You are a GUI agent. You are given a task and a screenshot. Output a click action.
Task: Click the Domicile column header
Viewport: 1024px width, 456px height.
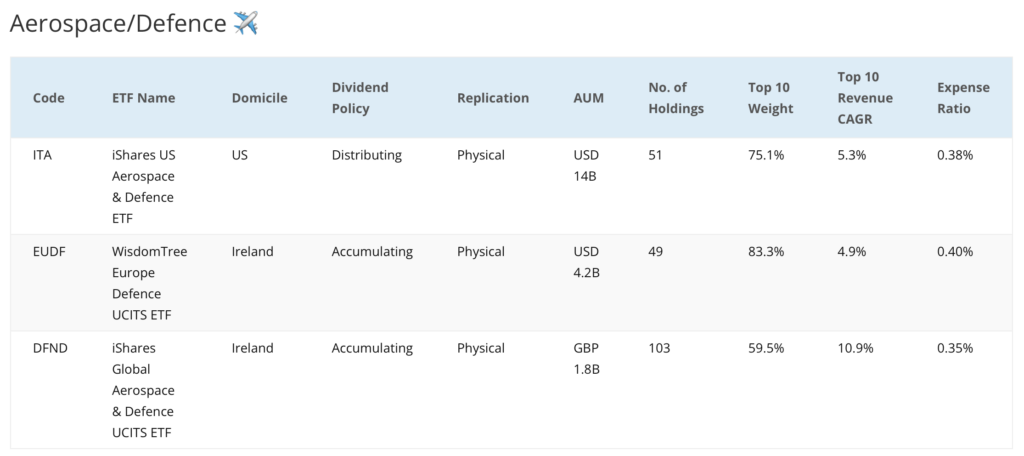click(259, 98)
